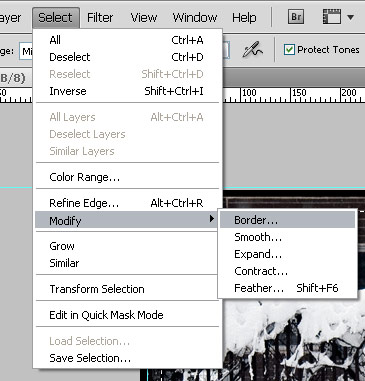Expand the Modify submenu arrow
Viewport: 365px width, 381px height.
pyautogui.click(x=211, y=219)
